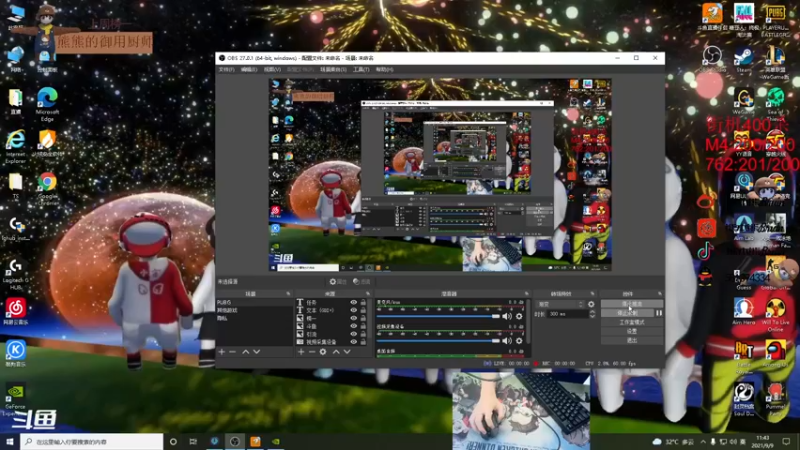Open transition properties gear icon
Screen dimensions: 800x450
[x=591, y=304]
